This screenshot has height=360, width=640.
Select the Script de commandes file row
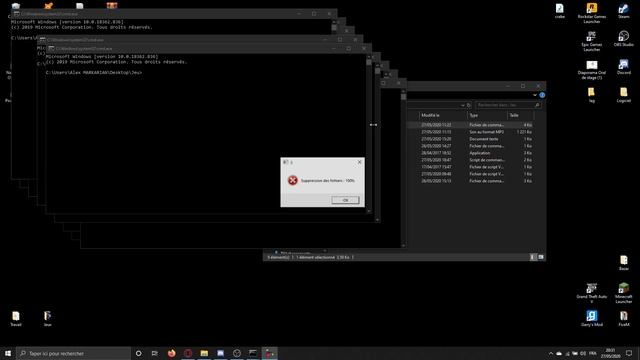(471, 160)
